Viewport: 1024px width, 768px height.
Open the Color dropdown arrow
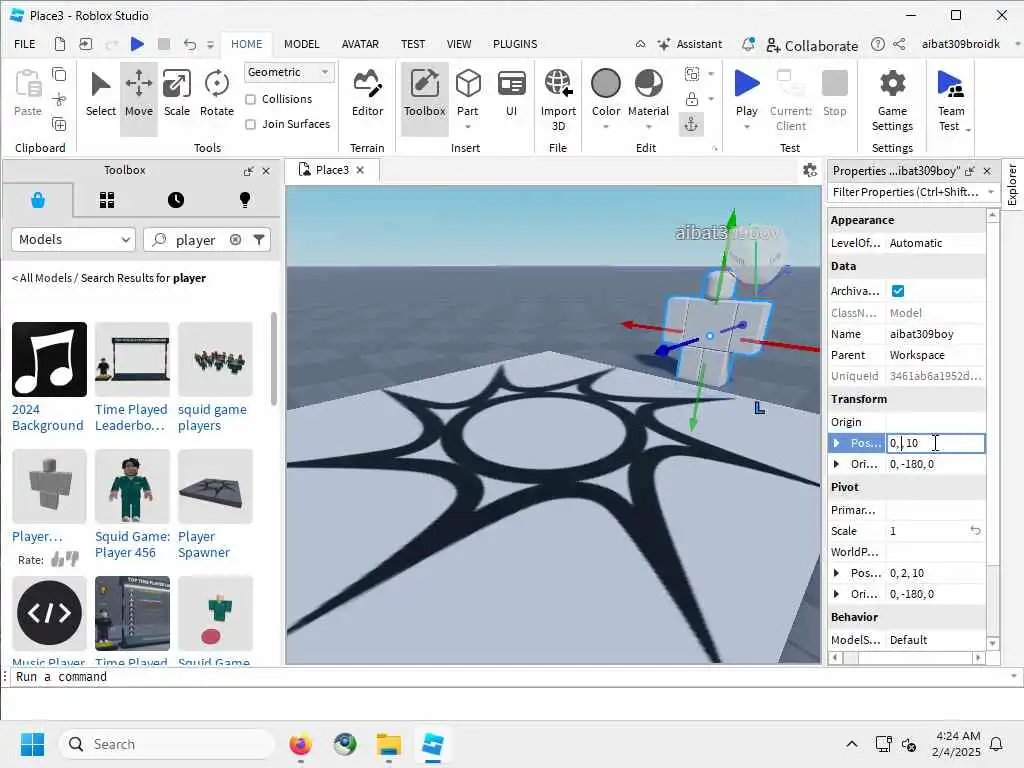(x=605, y=127)
